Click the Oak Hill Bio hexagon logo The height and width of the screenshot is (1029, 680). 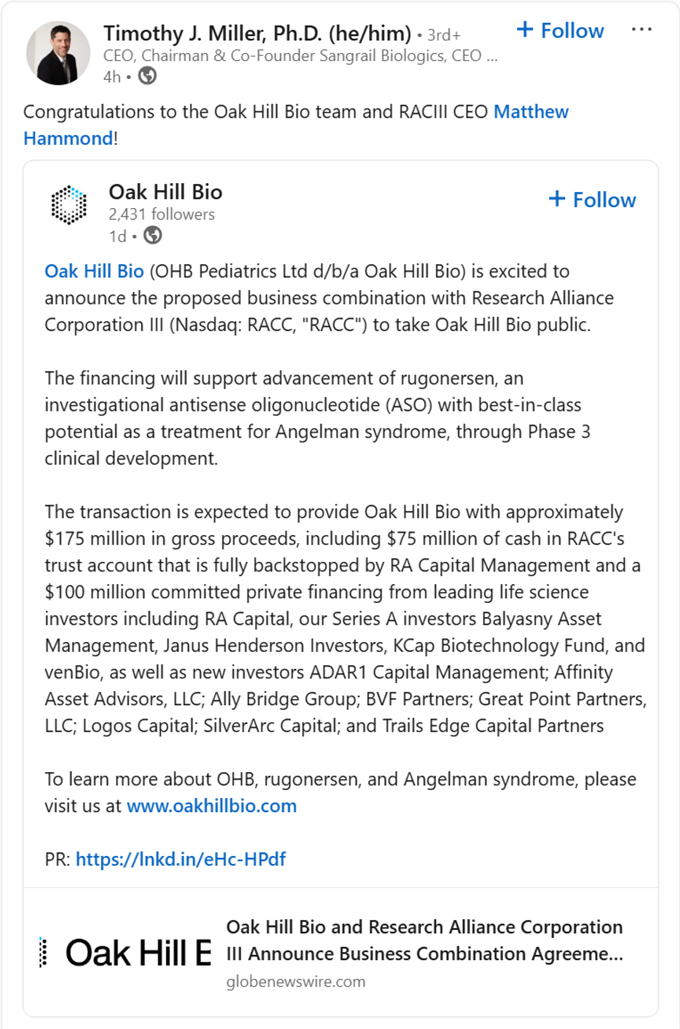69,204
